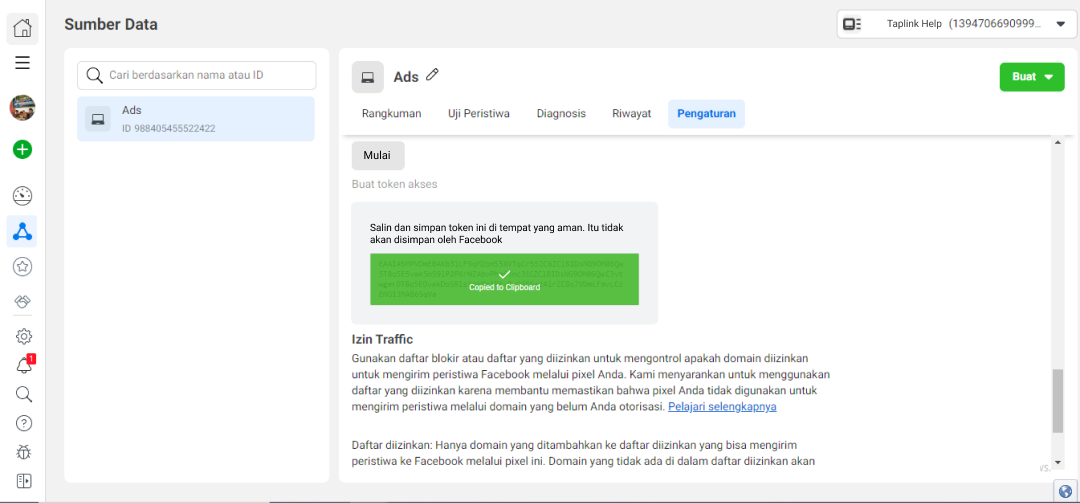
Task: Click the bug report icon
Action: pyautogui.click(x=23, y=452)
